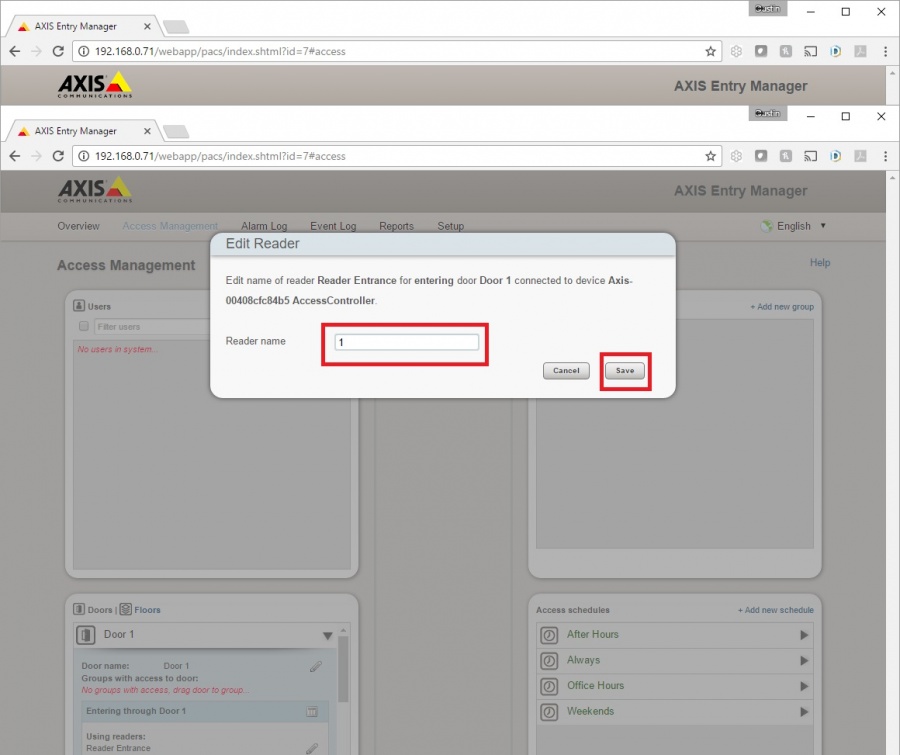Click Add new schedule link
The height and width of the screenshot is (755, 900).
coord(775,610)
